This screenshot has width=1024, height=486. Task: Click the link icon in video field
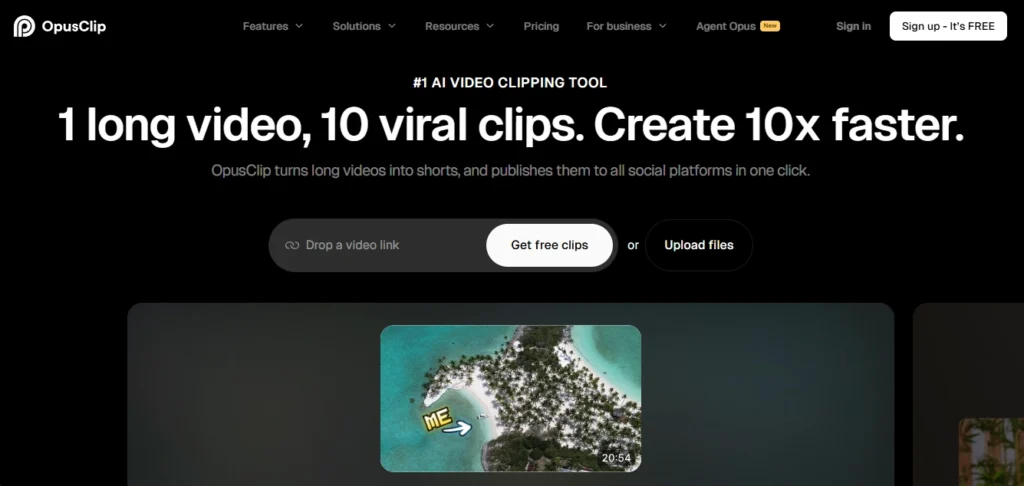pyautogui.click(x=292, y=245)
